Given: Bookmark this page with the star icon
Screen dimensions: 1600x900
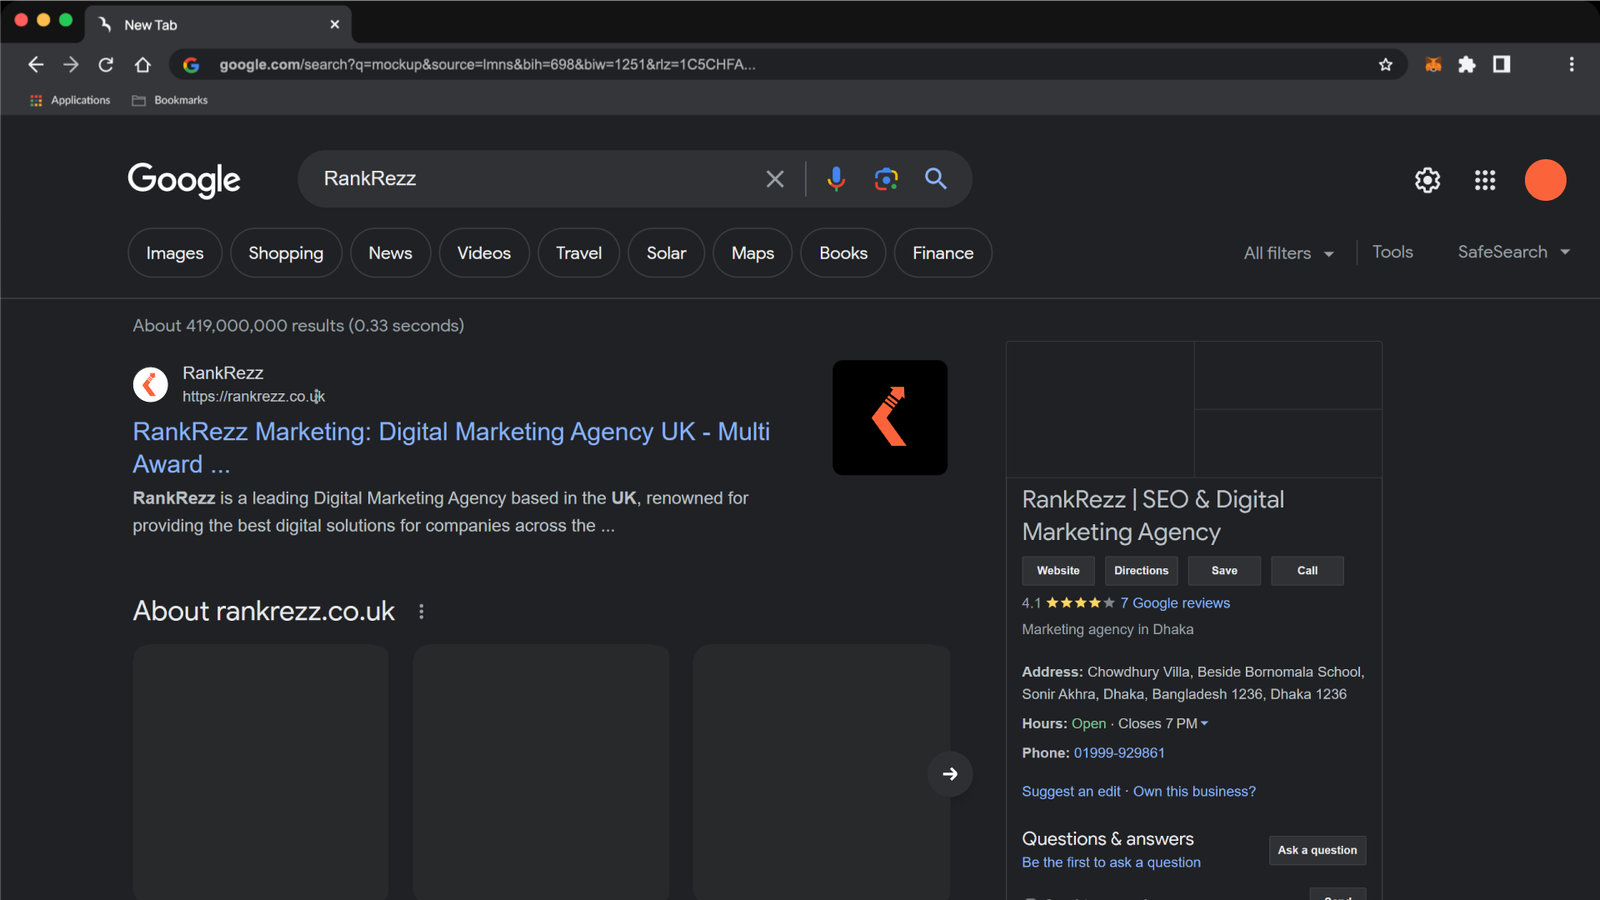Looking at the screenshot, I should [1385, 65].
